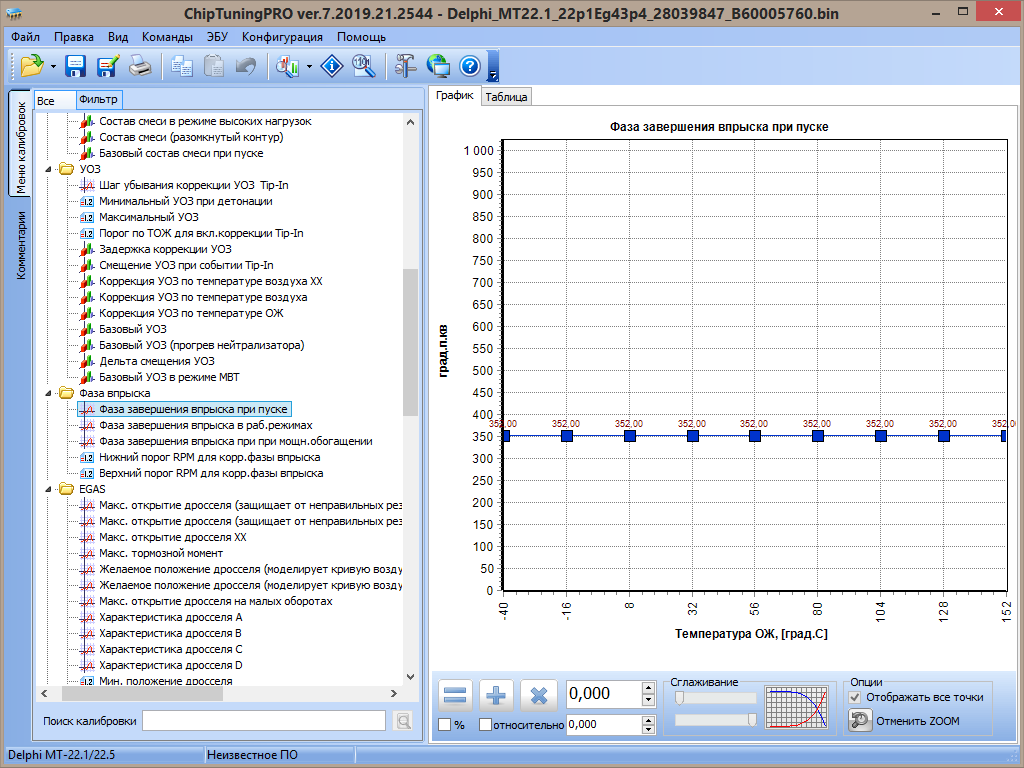The width and height of the screenshot is (1024, 768).
Task: Click the blue diamond info icon
Action: (x=332, y=67)
